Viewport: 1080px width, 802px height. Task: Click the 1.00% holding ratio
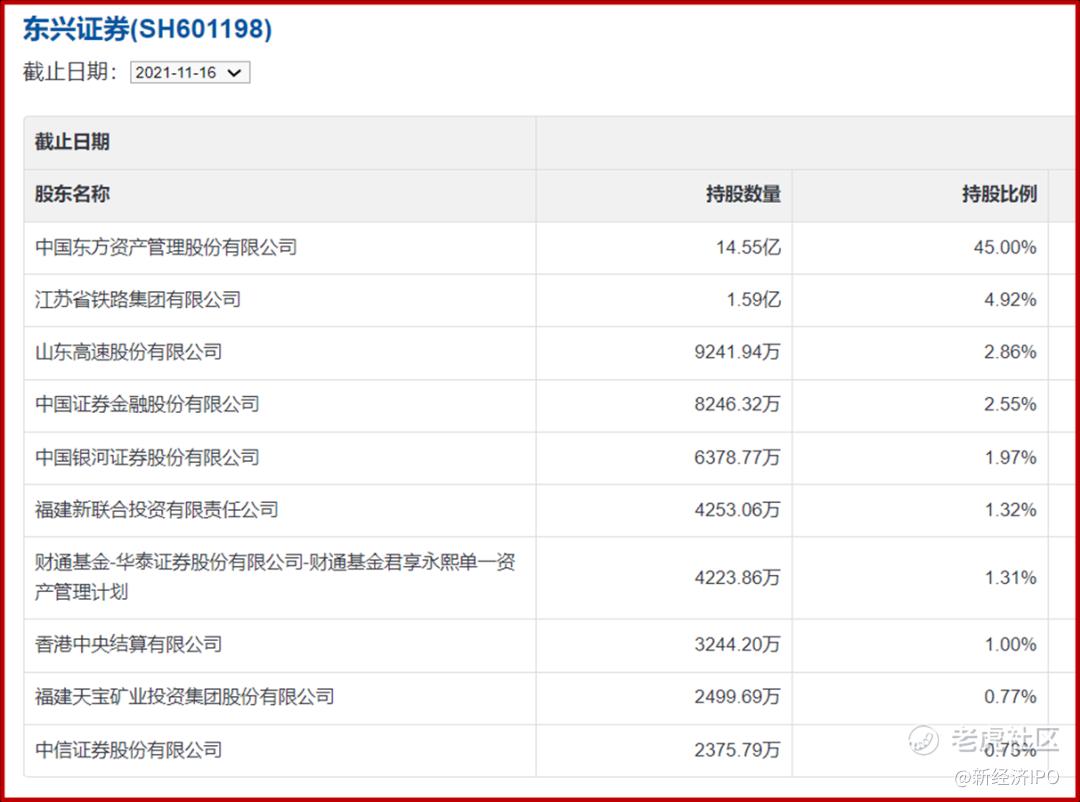pyautogui.click(x=1010, y=645)
